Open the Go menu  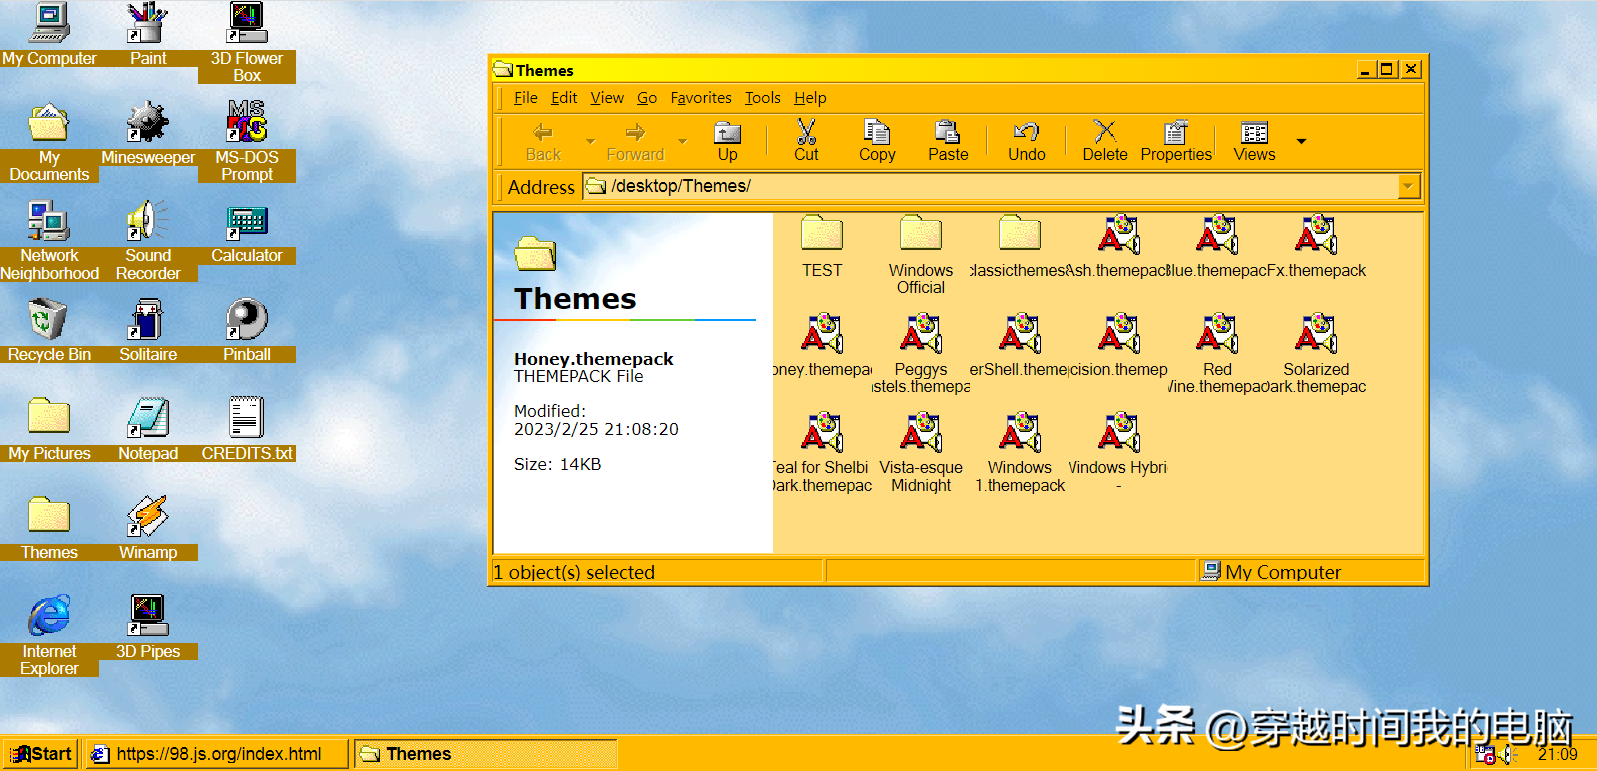click(x=647, y=98)
